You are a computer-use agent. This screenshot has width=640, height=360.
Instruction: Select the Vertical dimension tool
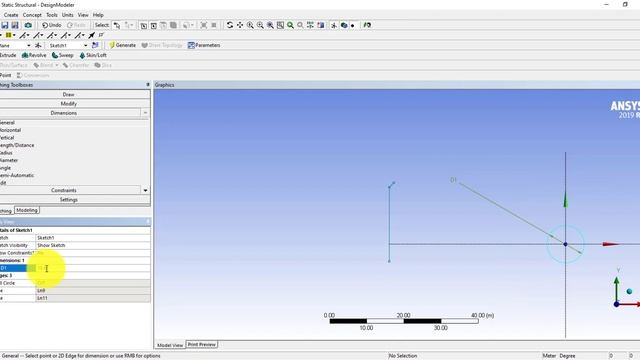(7, 138)
